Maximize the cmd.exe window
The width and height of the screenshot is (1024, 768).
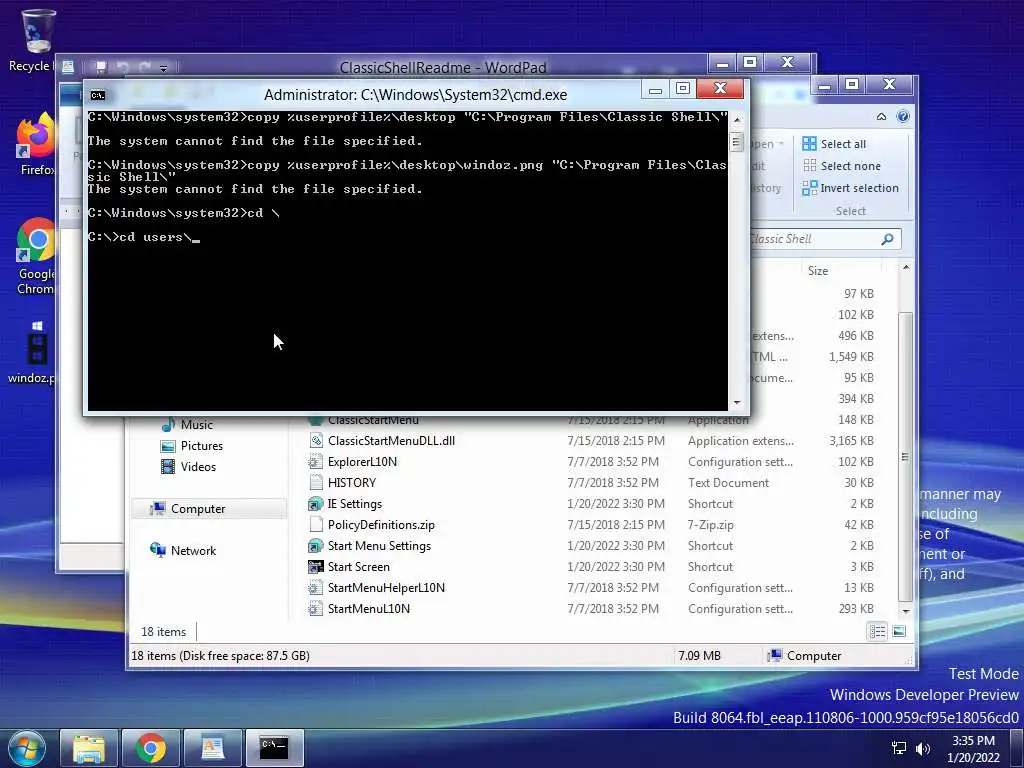coord(682,88)
